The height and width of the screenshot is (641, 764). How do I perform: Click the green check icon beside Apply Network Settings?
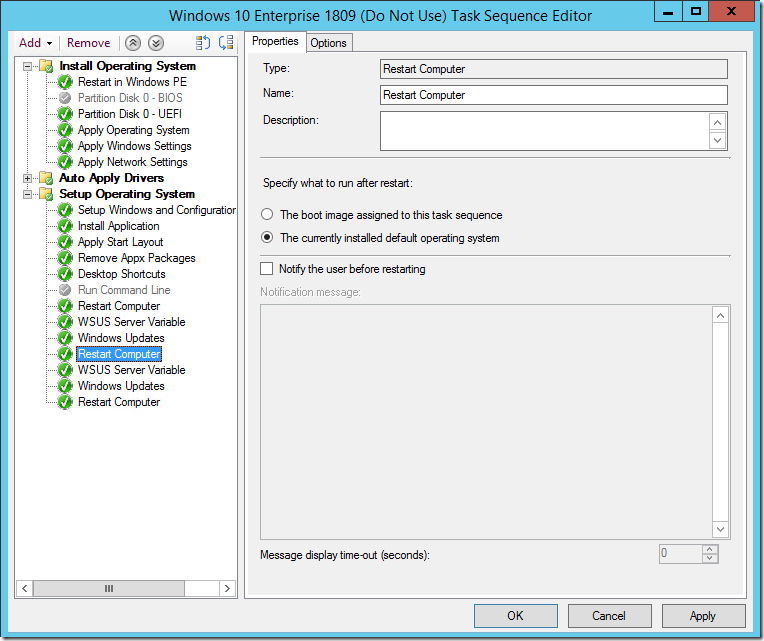pyautogui.click(x=65, y=162)
